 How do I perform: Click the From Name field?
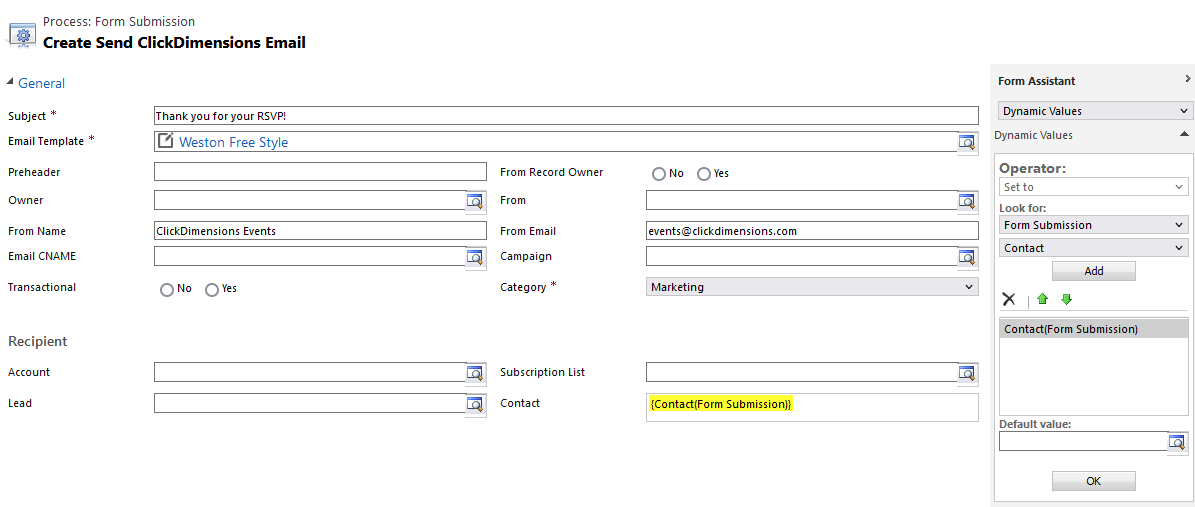coord(320,231)
